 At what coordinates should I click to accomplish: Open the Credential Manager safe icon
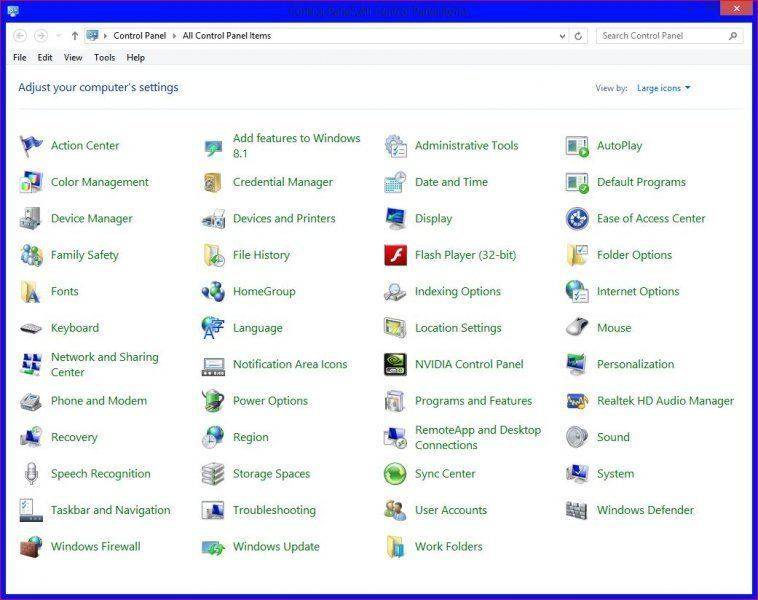coord(213,182)
